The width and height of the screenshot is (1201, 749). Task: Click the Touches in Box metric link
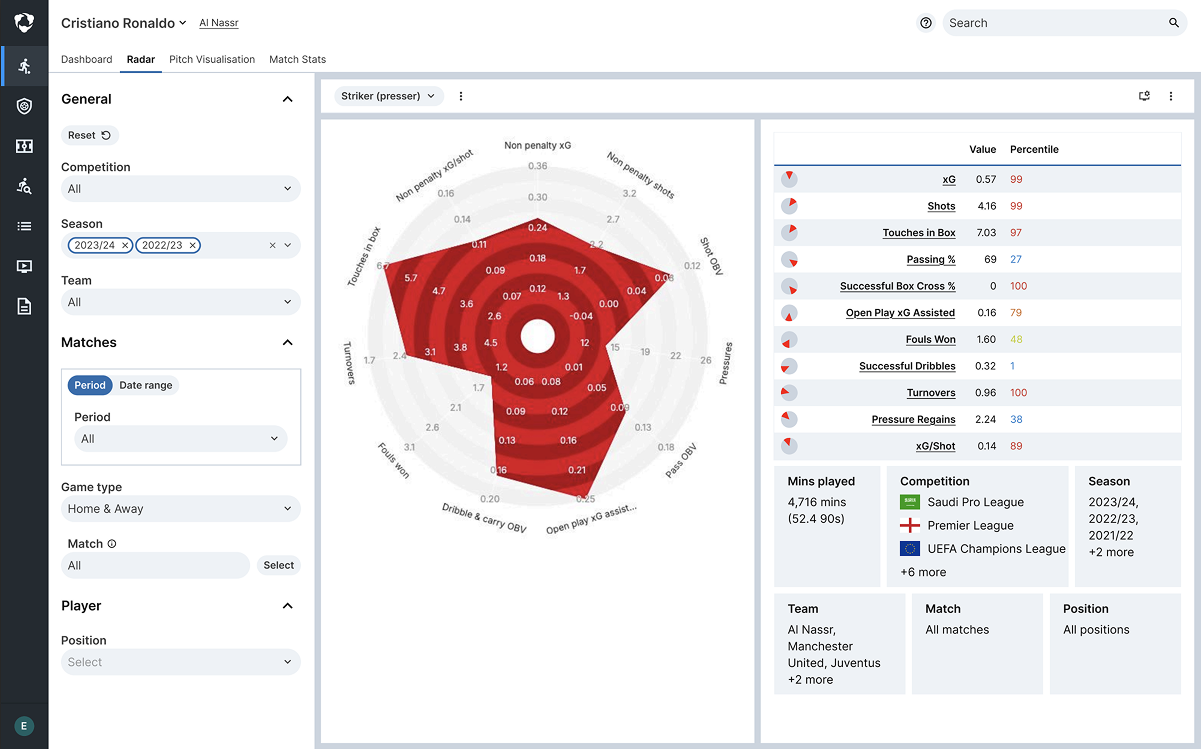[919, 233]
